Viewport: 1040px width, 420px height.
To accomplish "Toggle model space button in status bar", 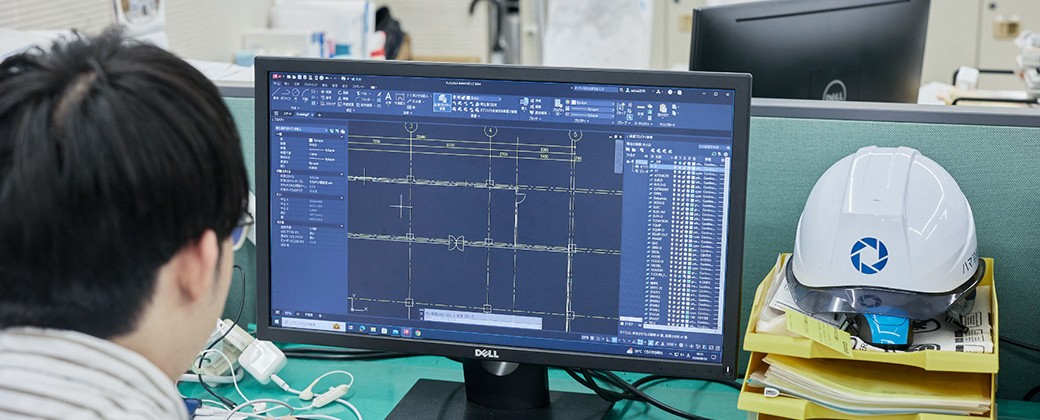I will 585,338.
